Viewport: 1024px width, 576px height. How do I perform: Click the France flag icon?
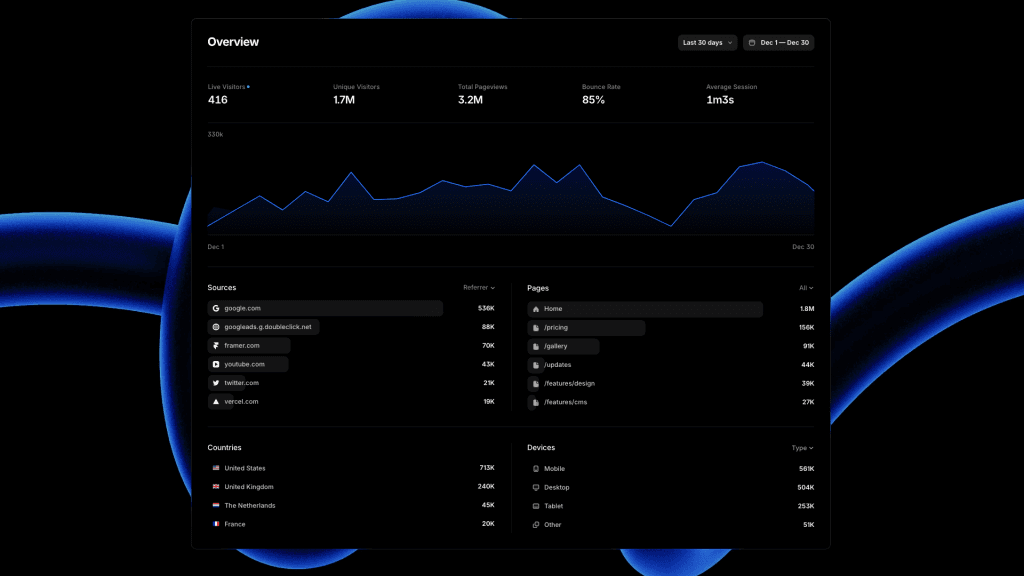[216, 524]
